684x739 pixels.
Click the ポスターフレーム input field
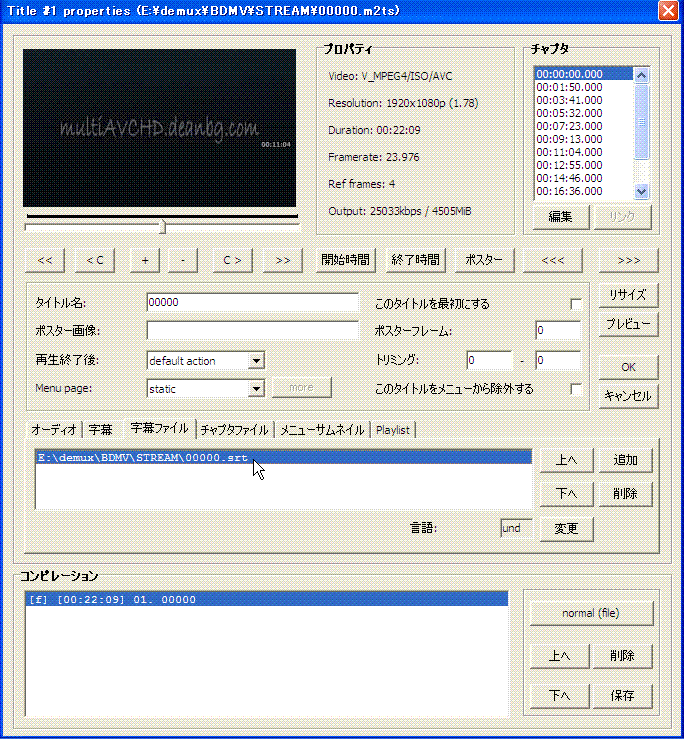tap(558, 330)
